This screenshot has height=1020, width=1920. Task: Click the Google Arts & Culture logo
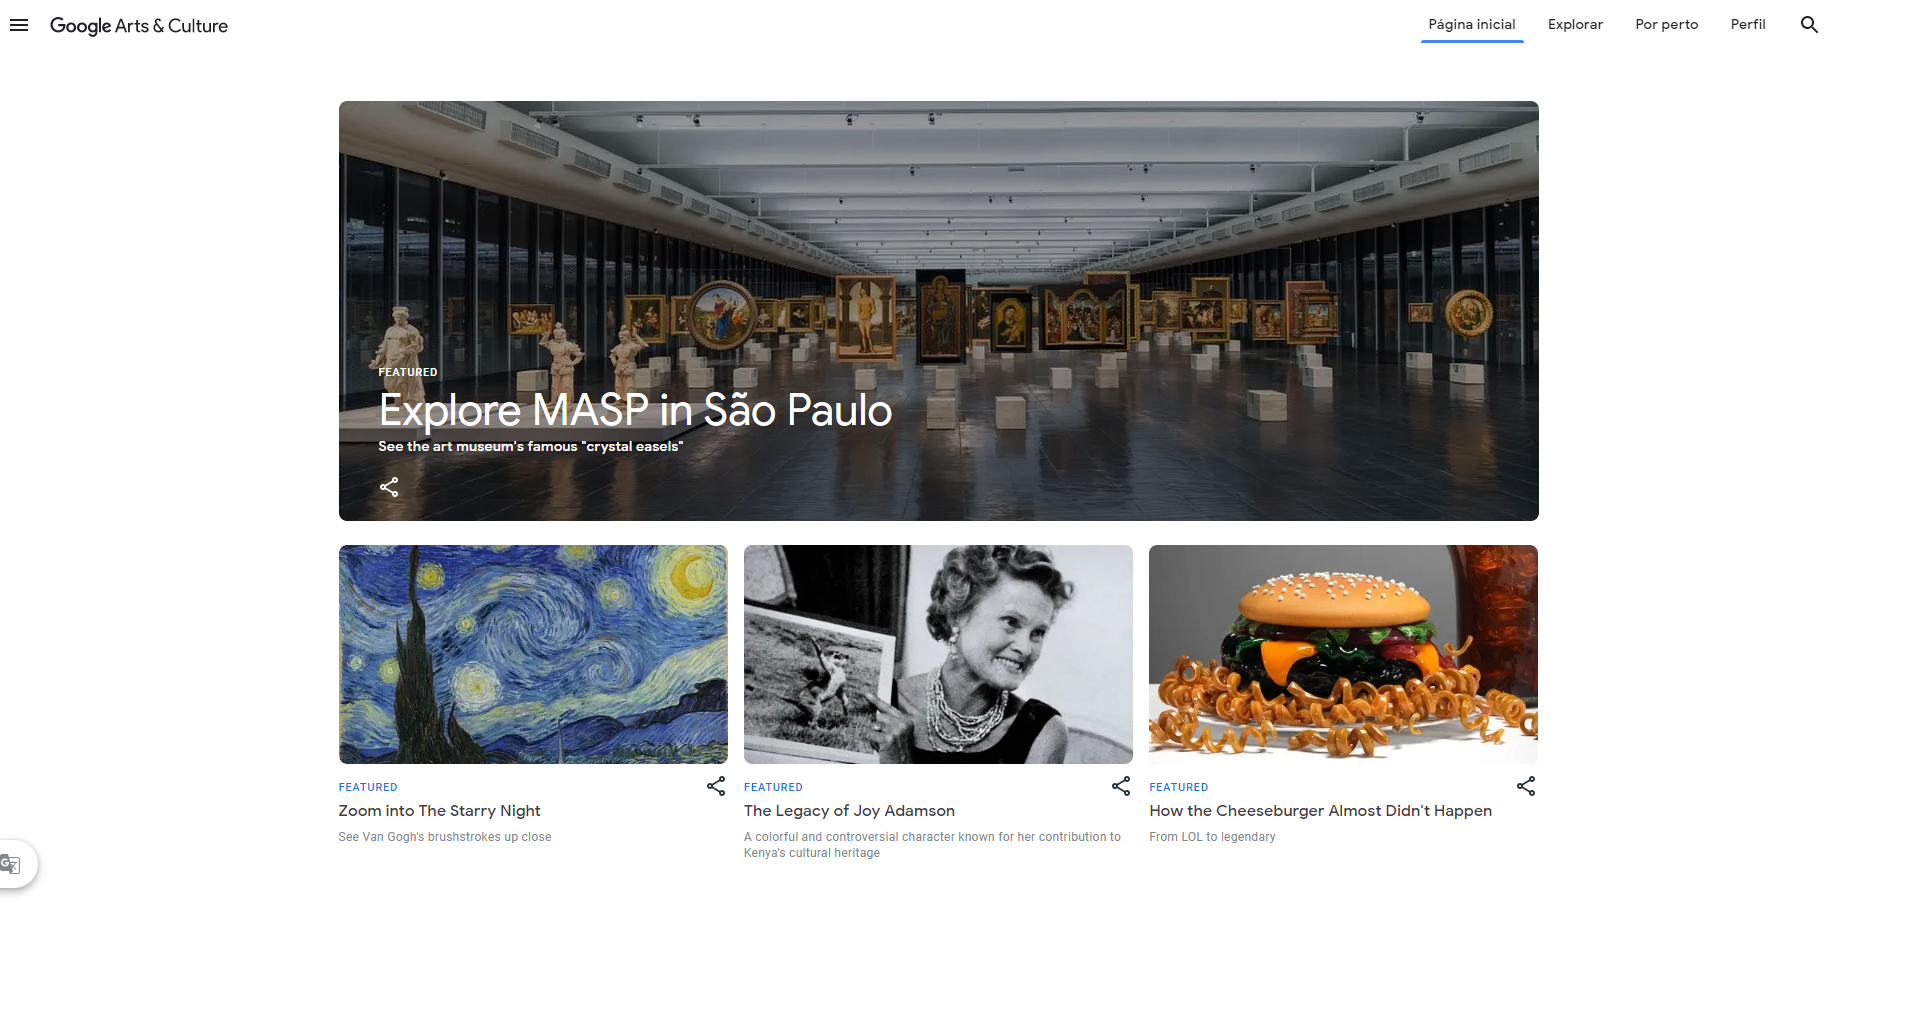pos(138,25)
